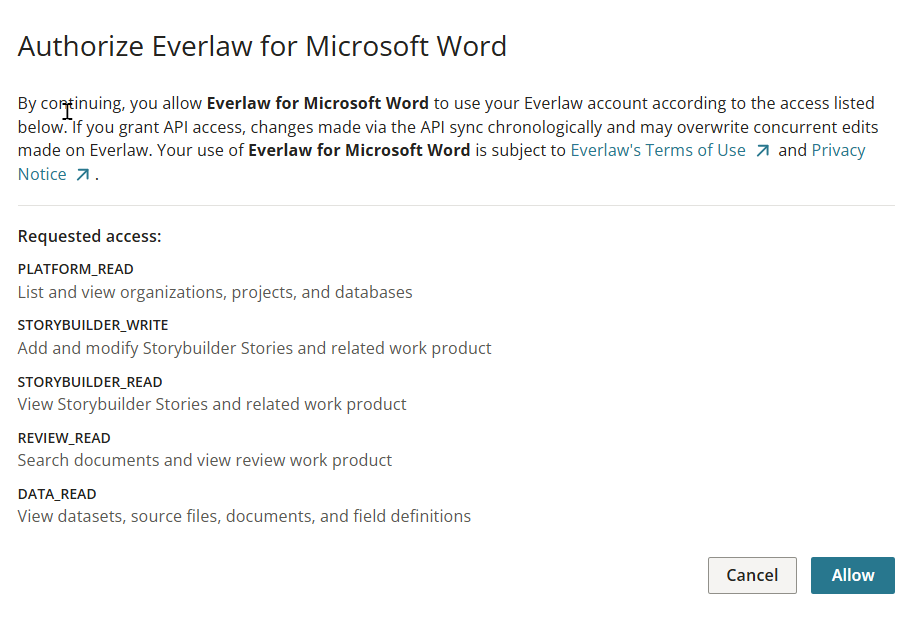Click the STORYBUILDER_WRITE scope label
This screenshot has height=622, width=919.
point(93,325)
